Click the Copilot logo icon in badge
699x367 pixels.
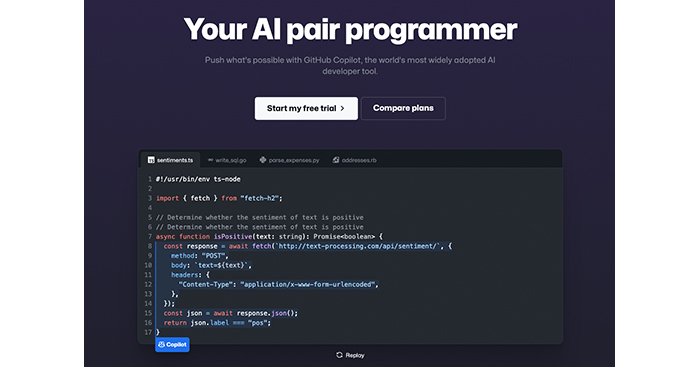[x=162, y=344]
